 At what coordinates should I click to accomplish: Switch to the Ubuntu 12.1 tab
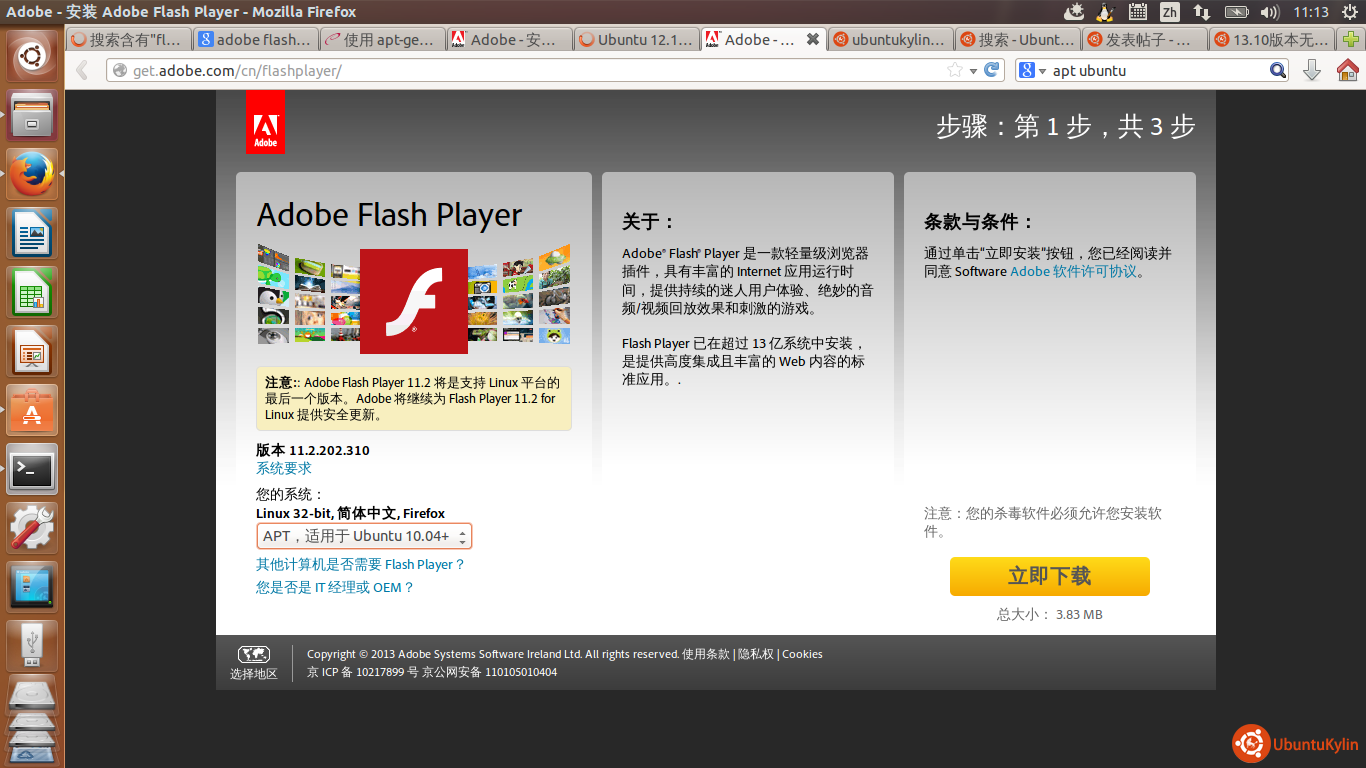point(635,40)
